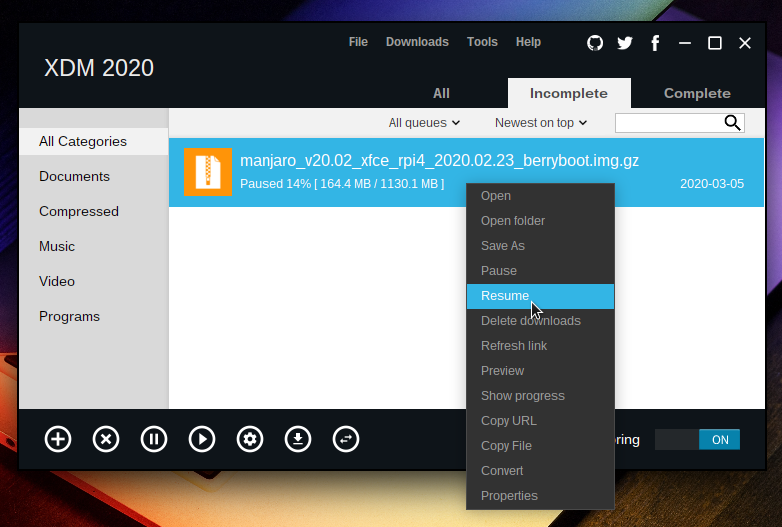
Task: Open the GitHub link icon
Action: pyautogui.click(x=595, y=43)
